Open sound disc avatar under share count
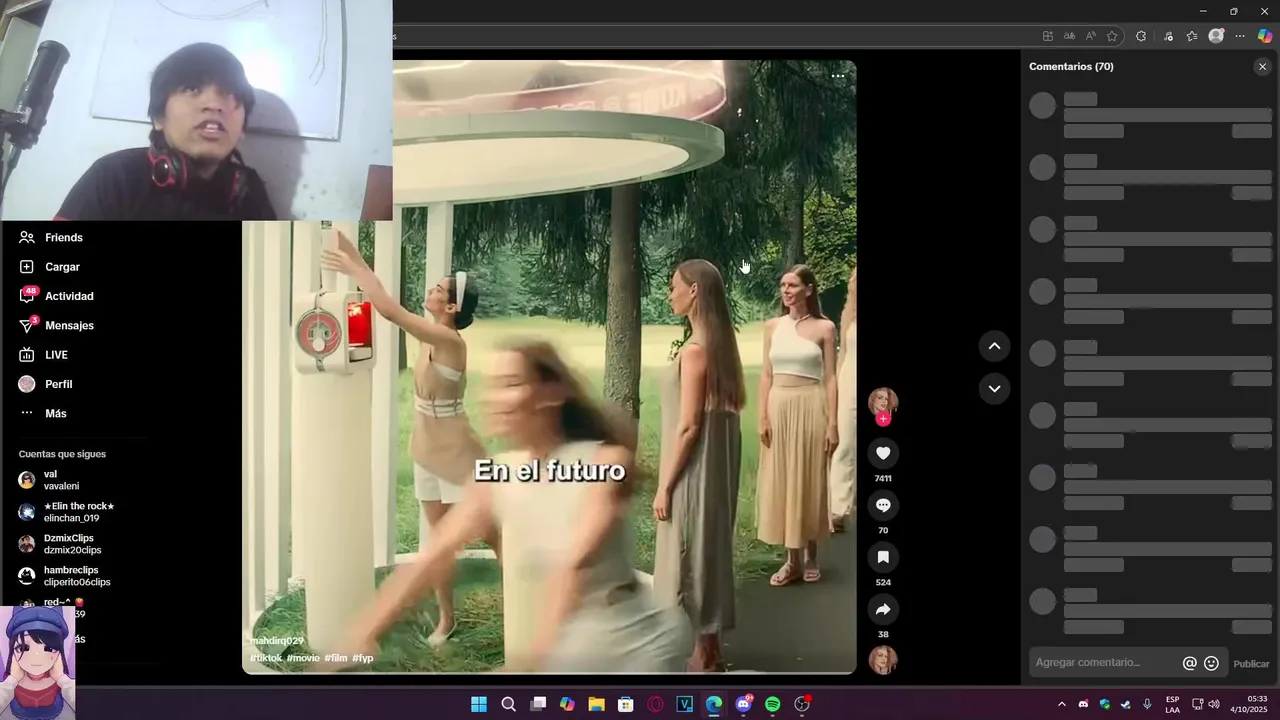 (883, 660)
